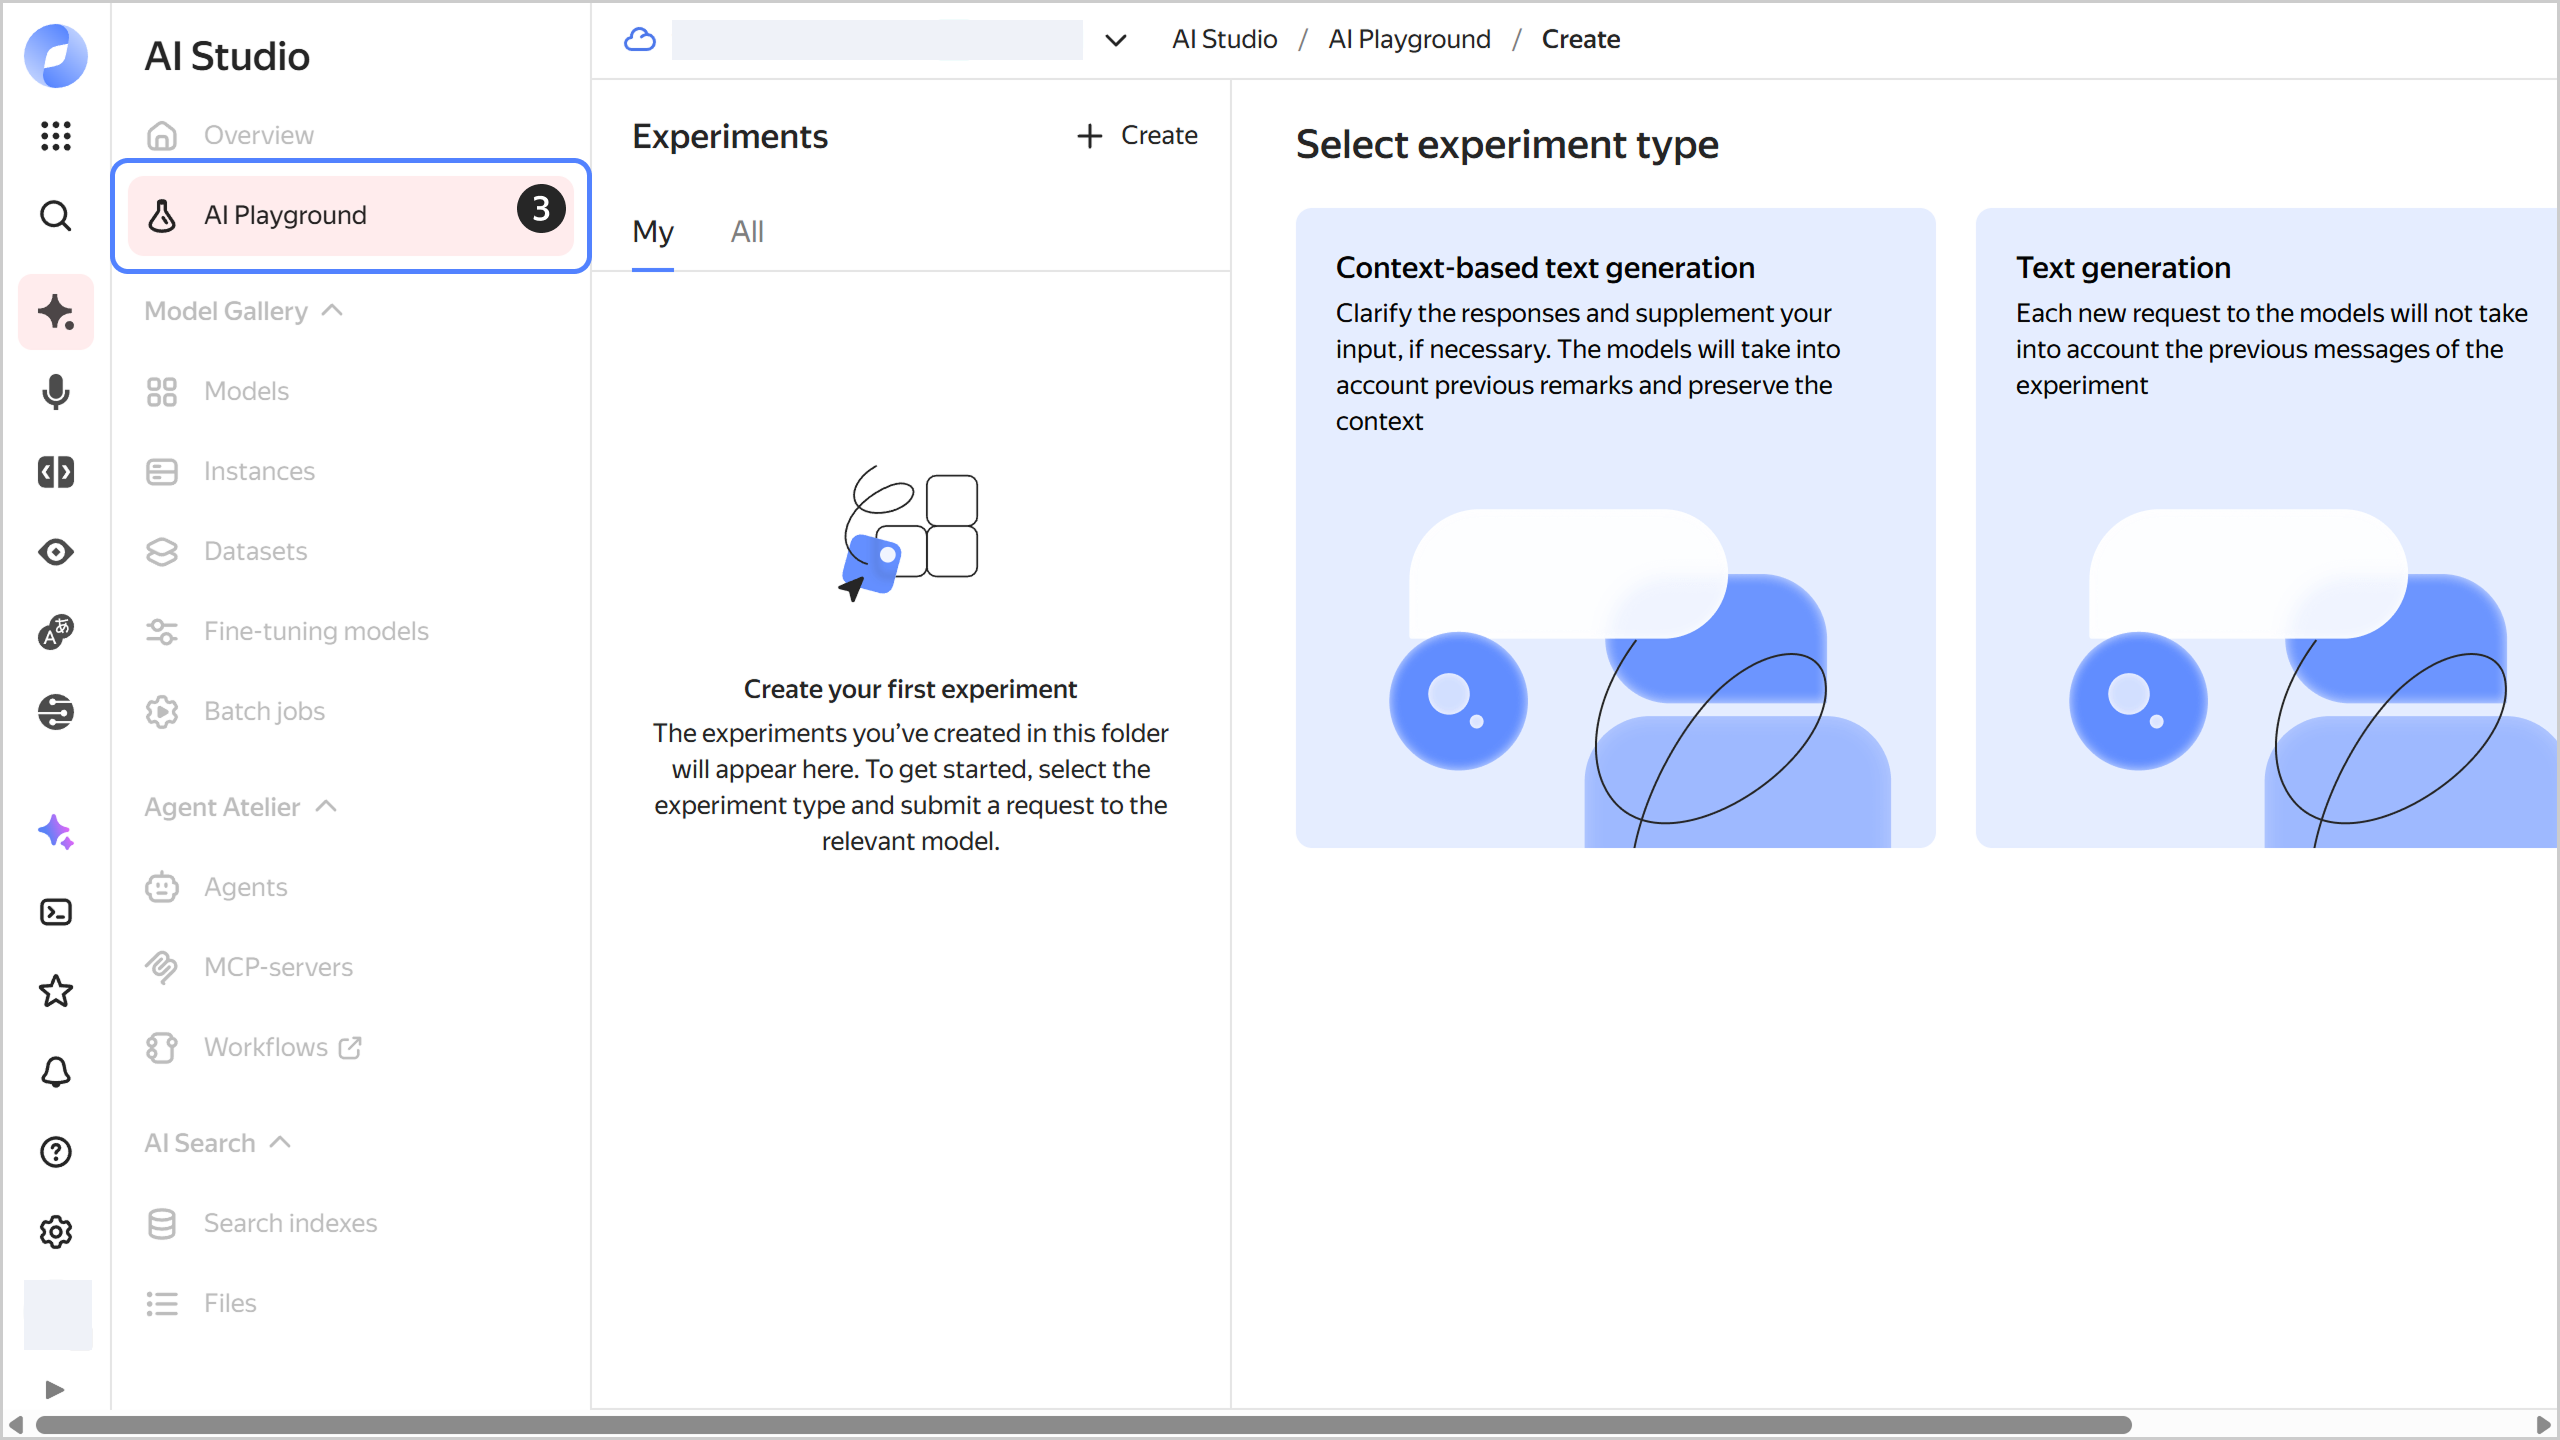Switch to the All experiments tab
The height and width of the screenshot is (1440, 2560).
click(x=746, y=232)
